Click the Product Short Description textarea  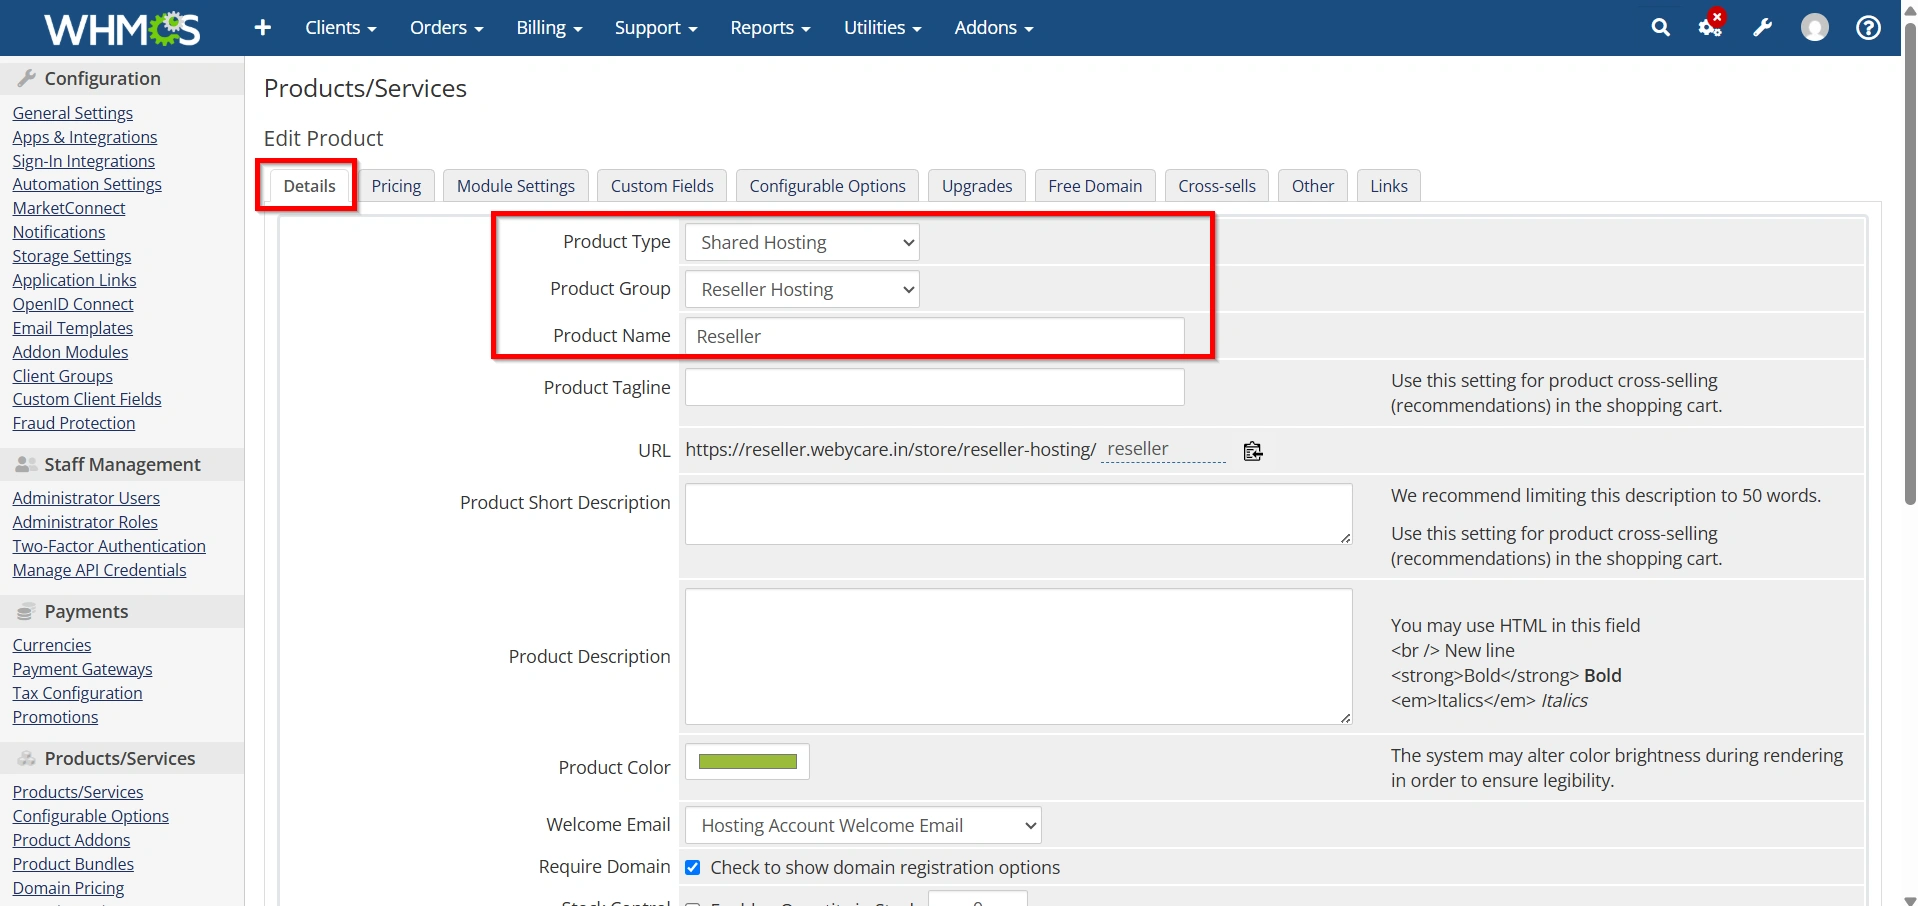click(x=1019, y=514)
